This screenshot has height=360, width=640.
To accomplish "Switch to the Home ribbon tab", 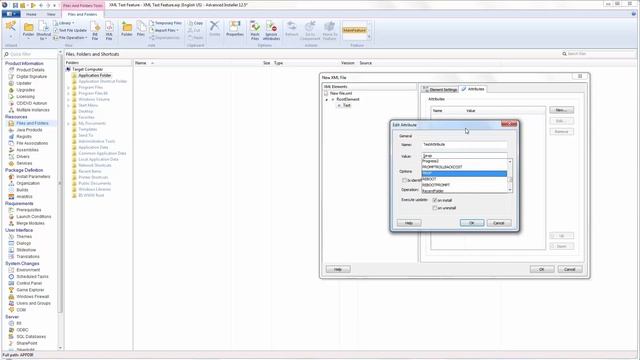I will 31,14.
